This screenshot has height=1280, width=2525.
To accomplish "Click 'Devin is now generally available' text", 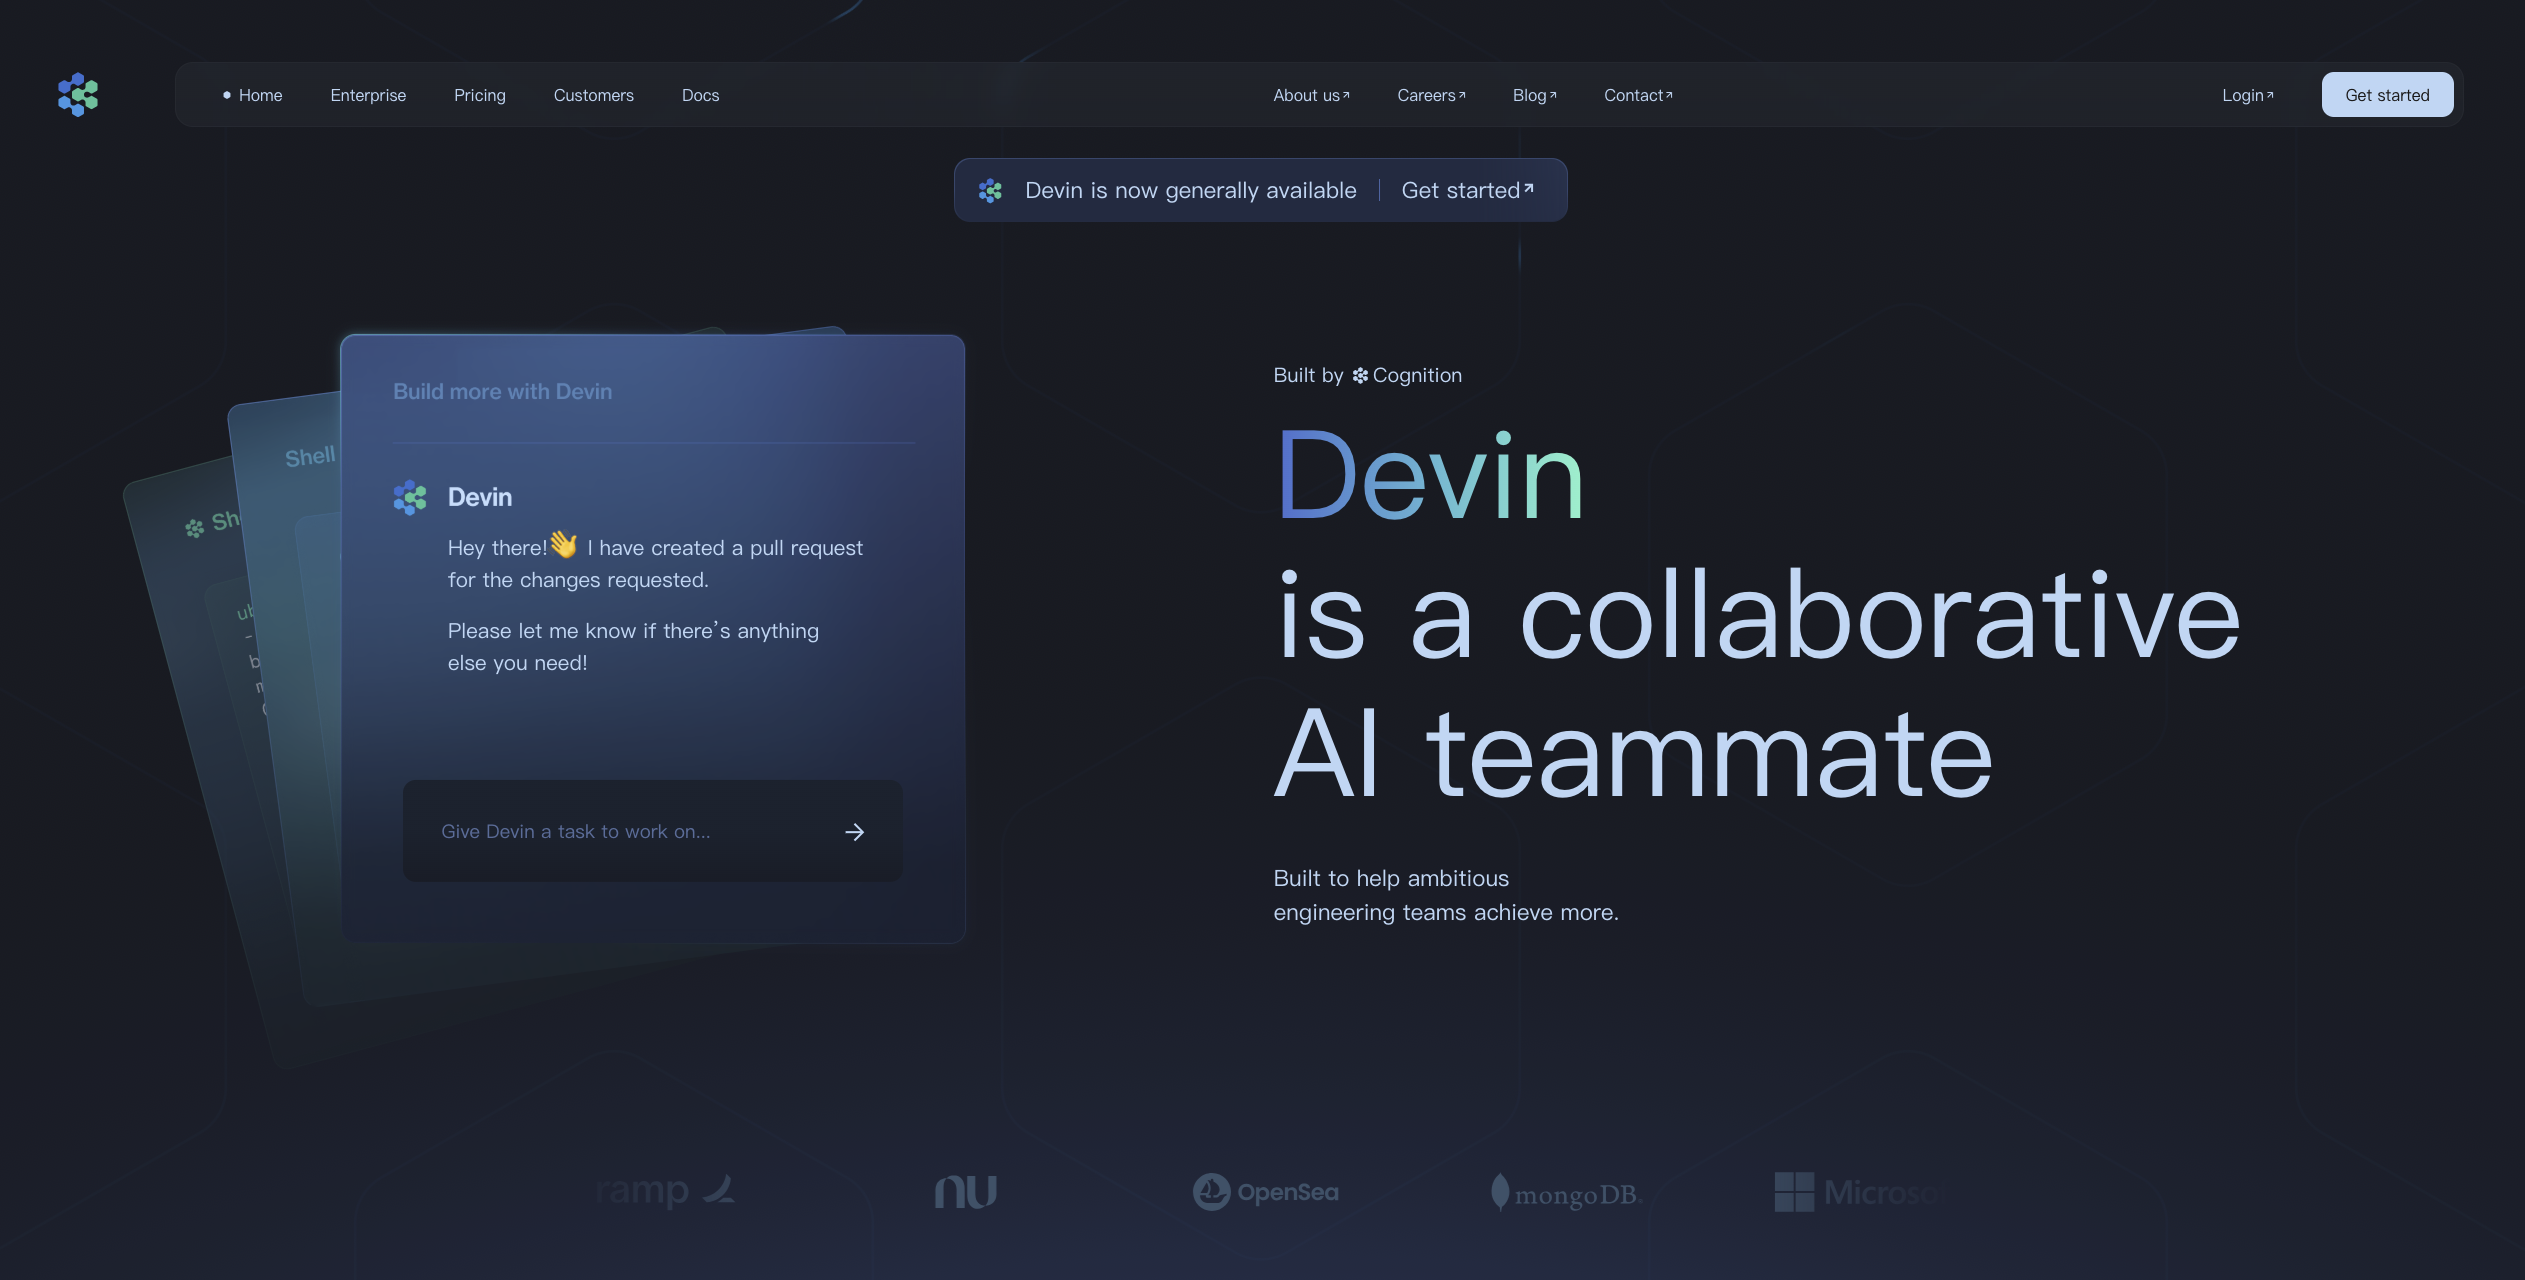I will (1190, 190).
